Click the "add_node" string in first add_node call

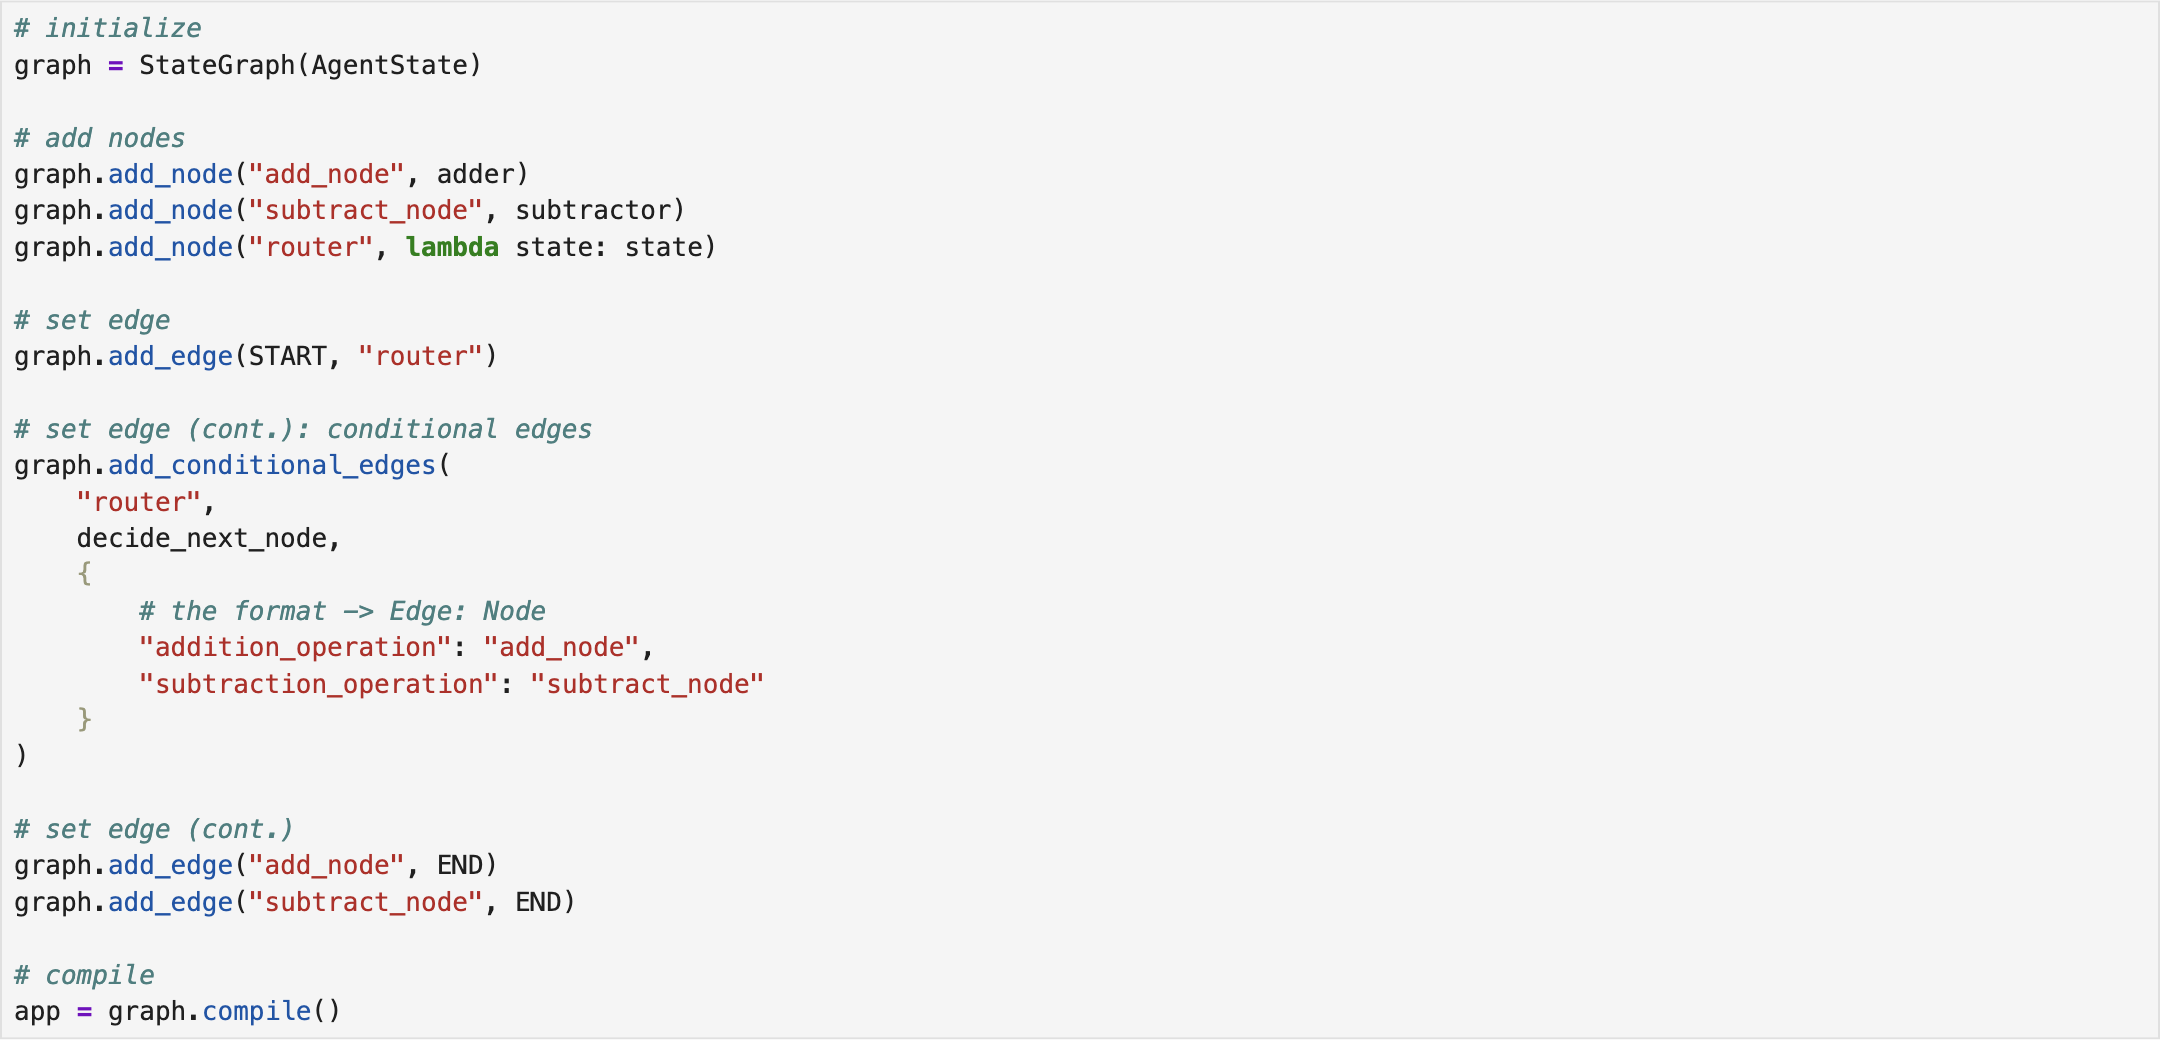tap(326, 175)
